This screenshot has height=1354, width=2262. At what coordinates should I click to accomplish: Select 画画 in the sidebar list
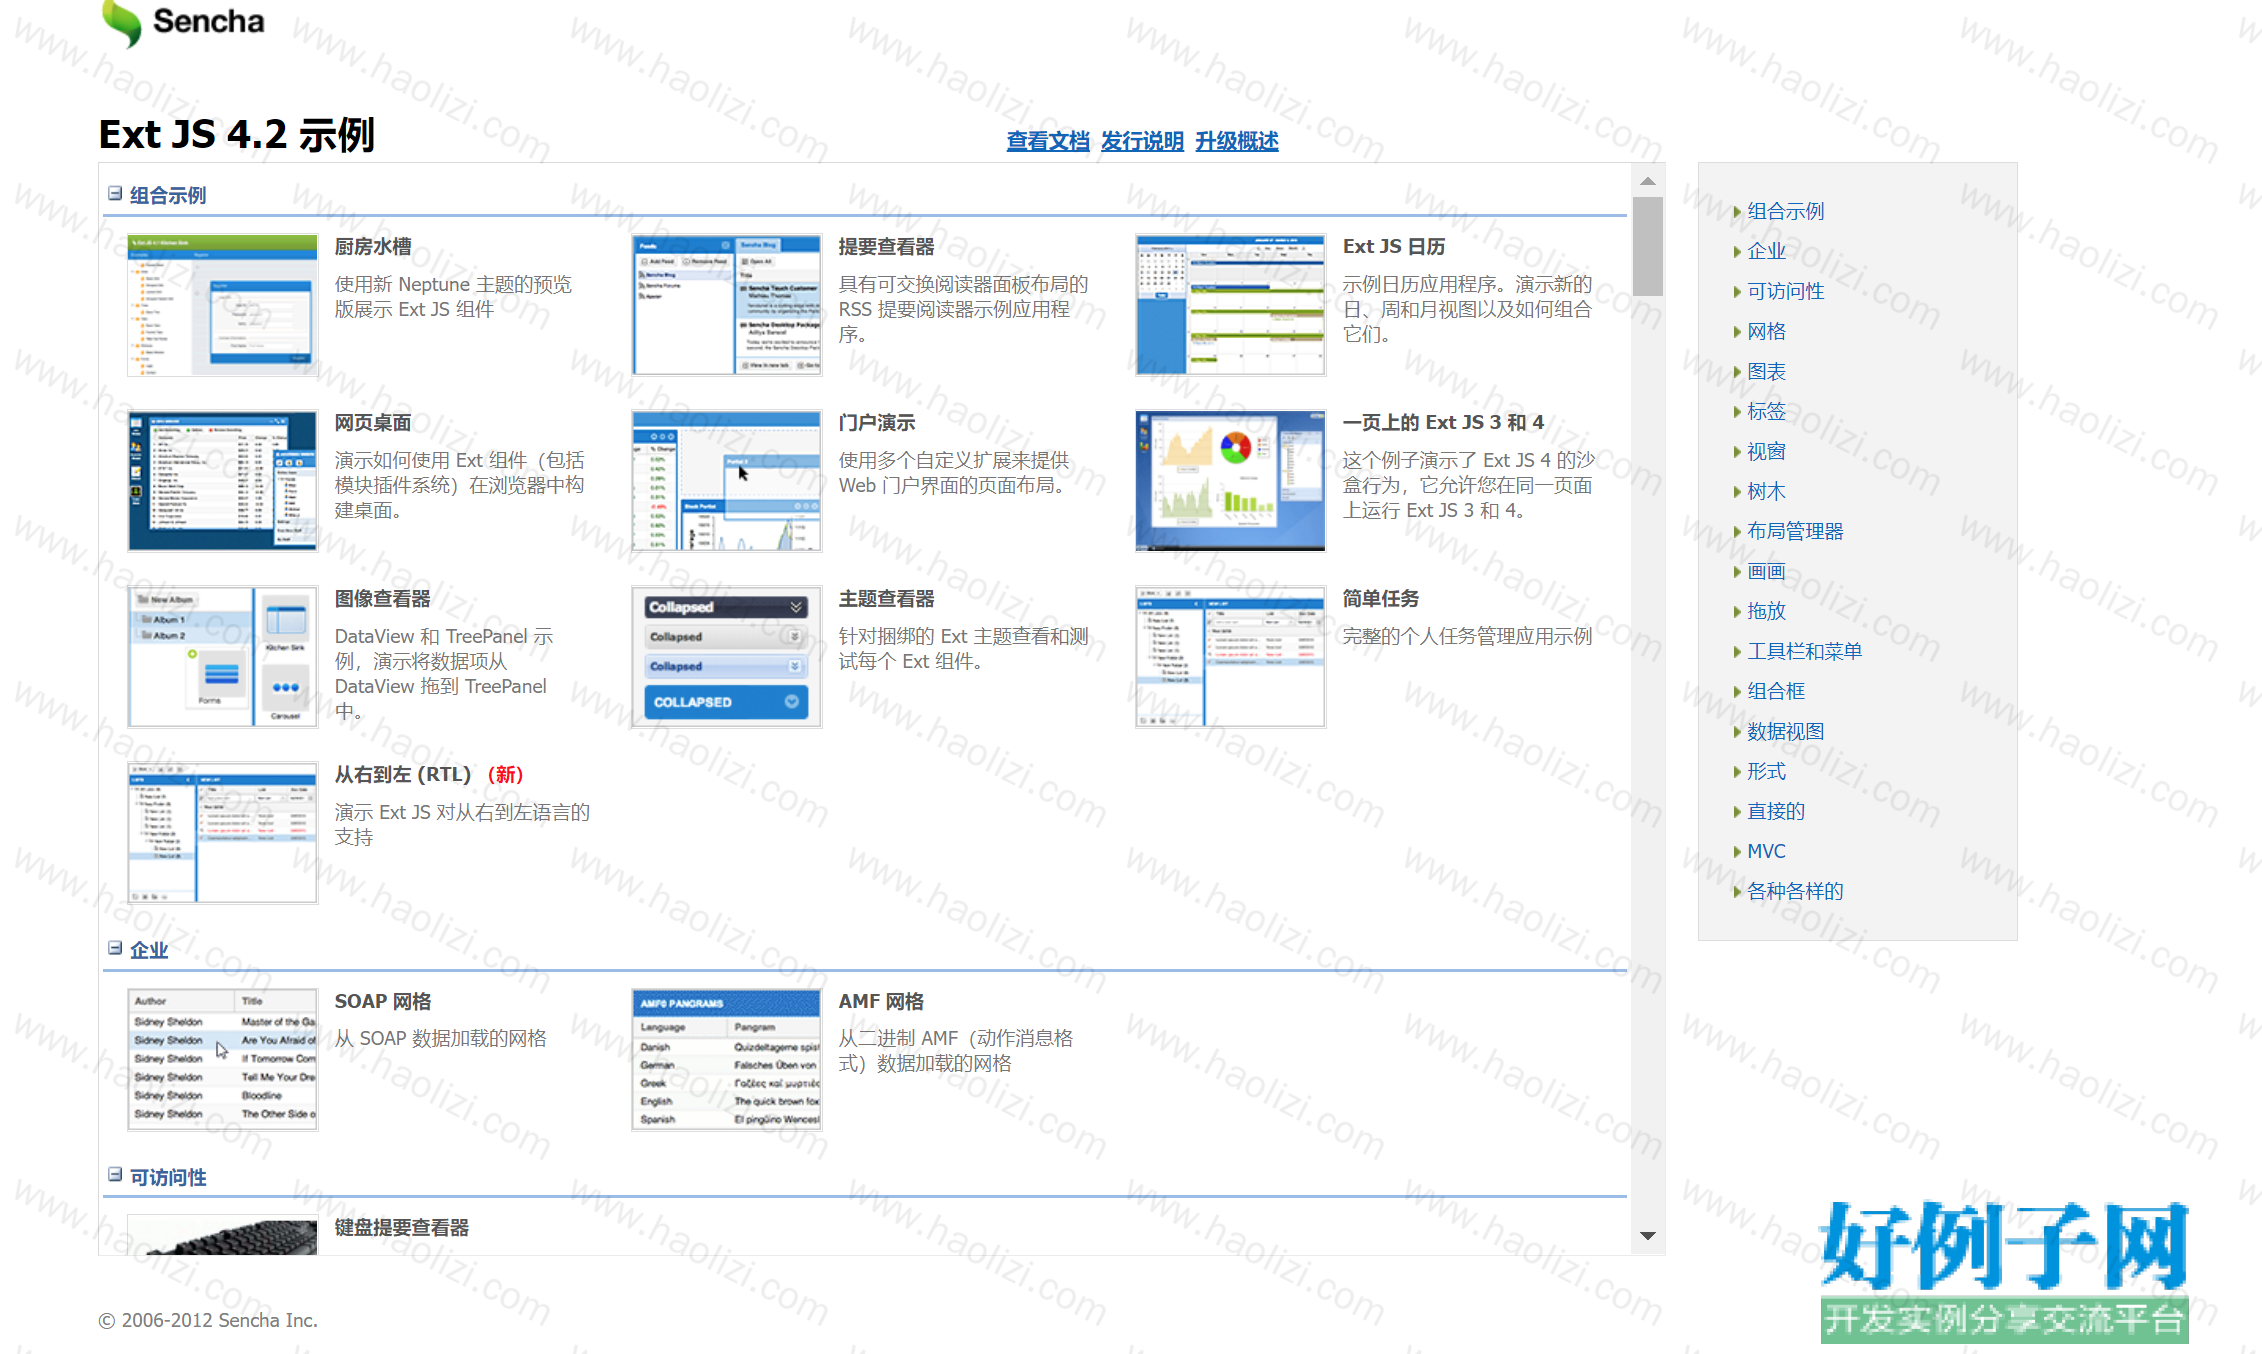(x=1766, y=571)
